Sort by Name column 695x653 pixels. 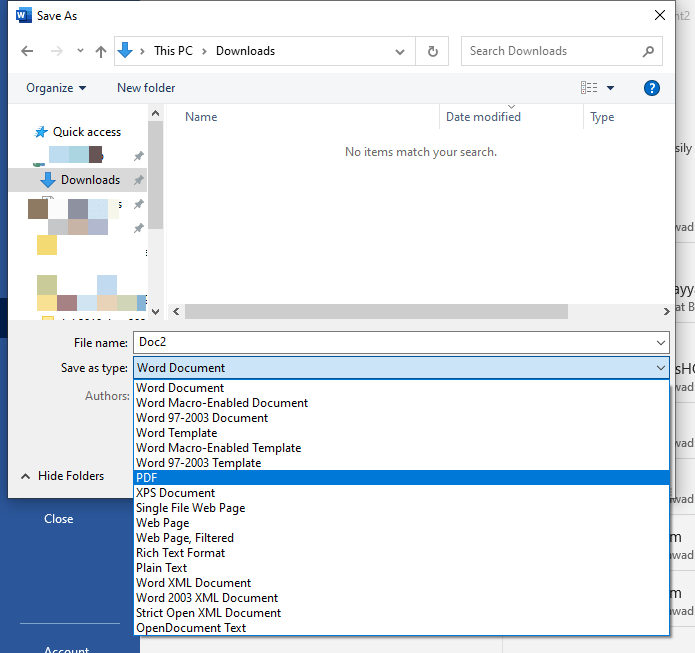click(x=201, y=117)
